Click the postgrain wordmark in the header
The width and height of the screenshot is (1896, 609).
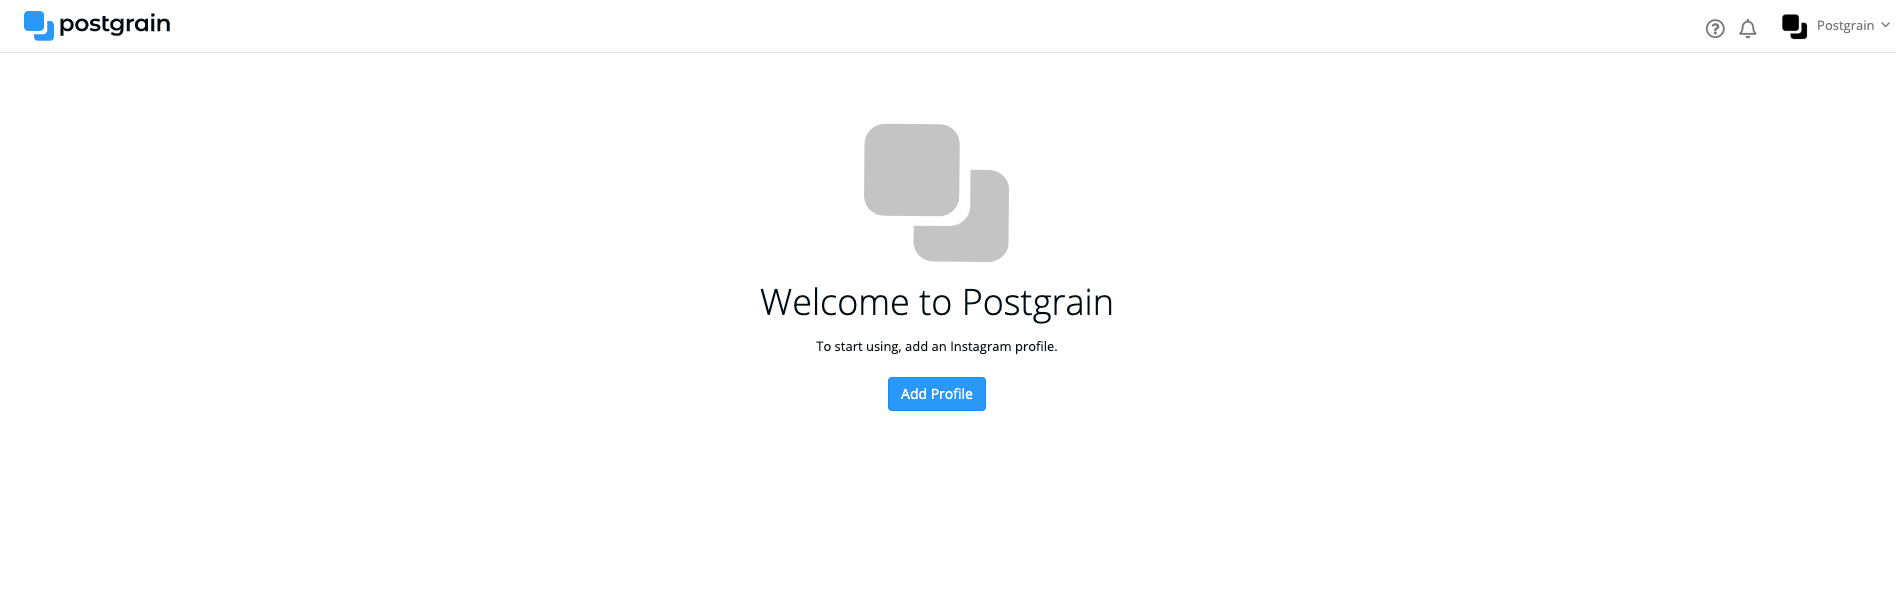(115, 24)
